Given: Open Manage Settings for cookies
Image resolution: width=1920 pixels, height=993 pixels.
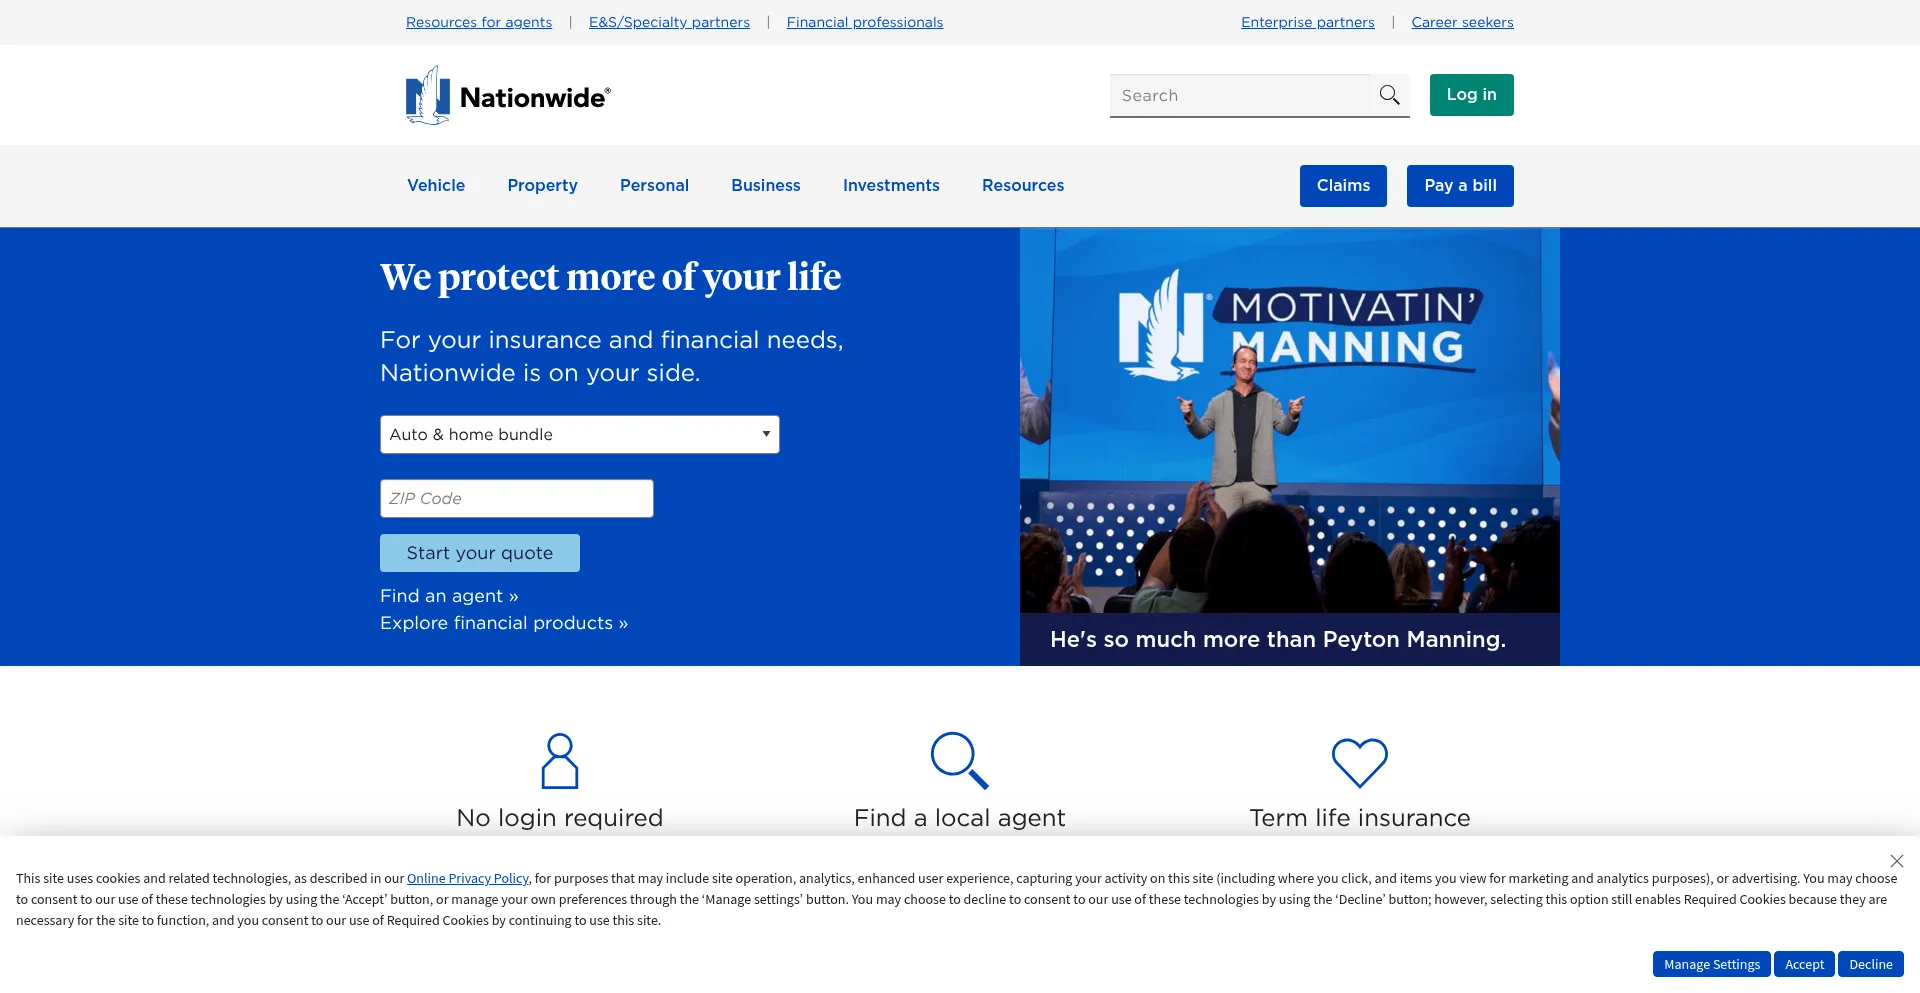Looking at the screenshot, I should 1712,964.
